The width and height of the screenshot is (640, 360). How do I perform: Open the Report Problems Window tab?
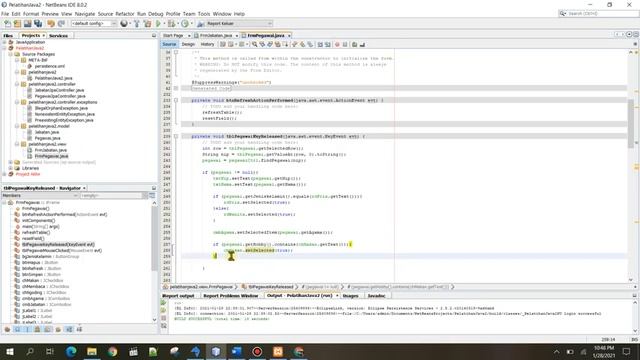[231, 296]
